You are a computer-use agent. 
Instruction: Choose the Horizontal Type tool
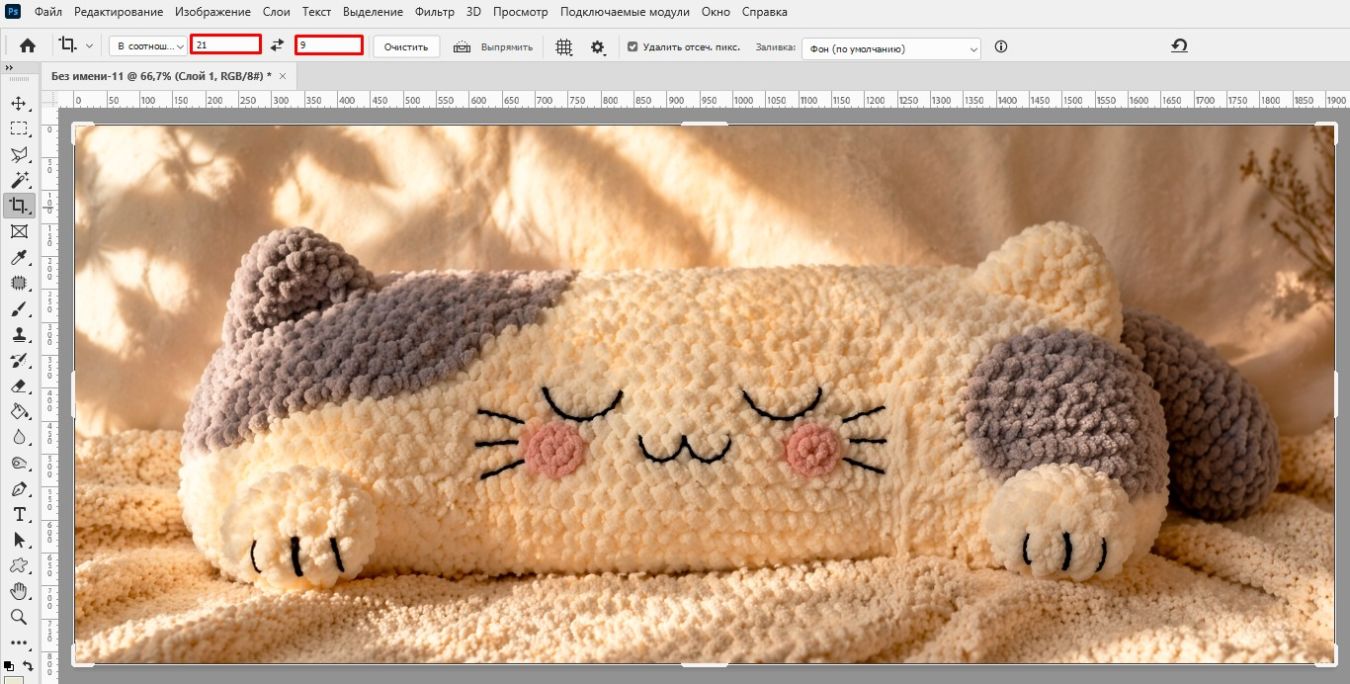pyautogui.click(x=19, y=514)
